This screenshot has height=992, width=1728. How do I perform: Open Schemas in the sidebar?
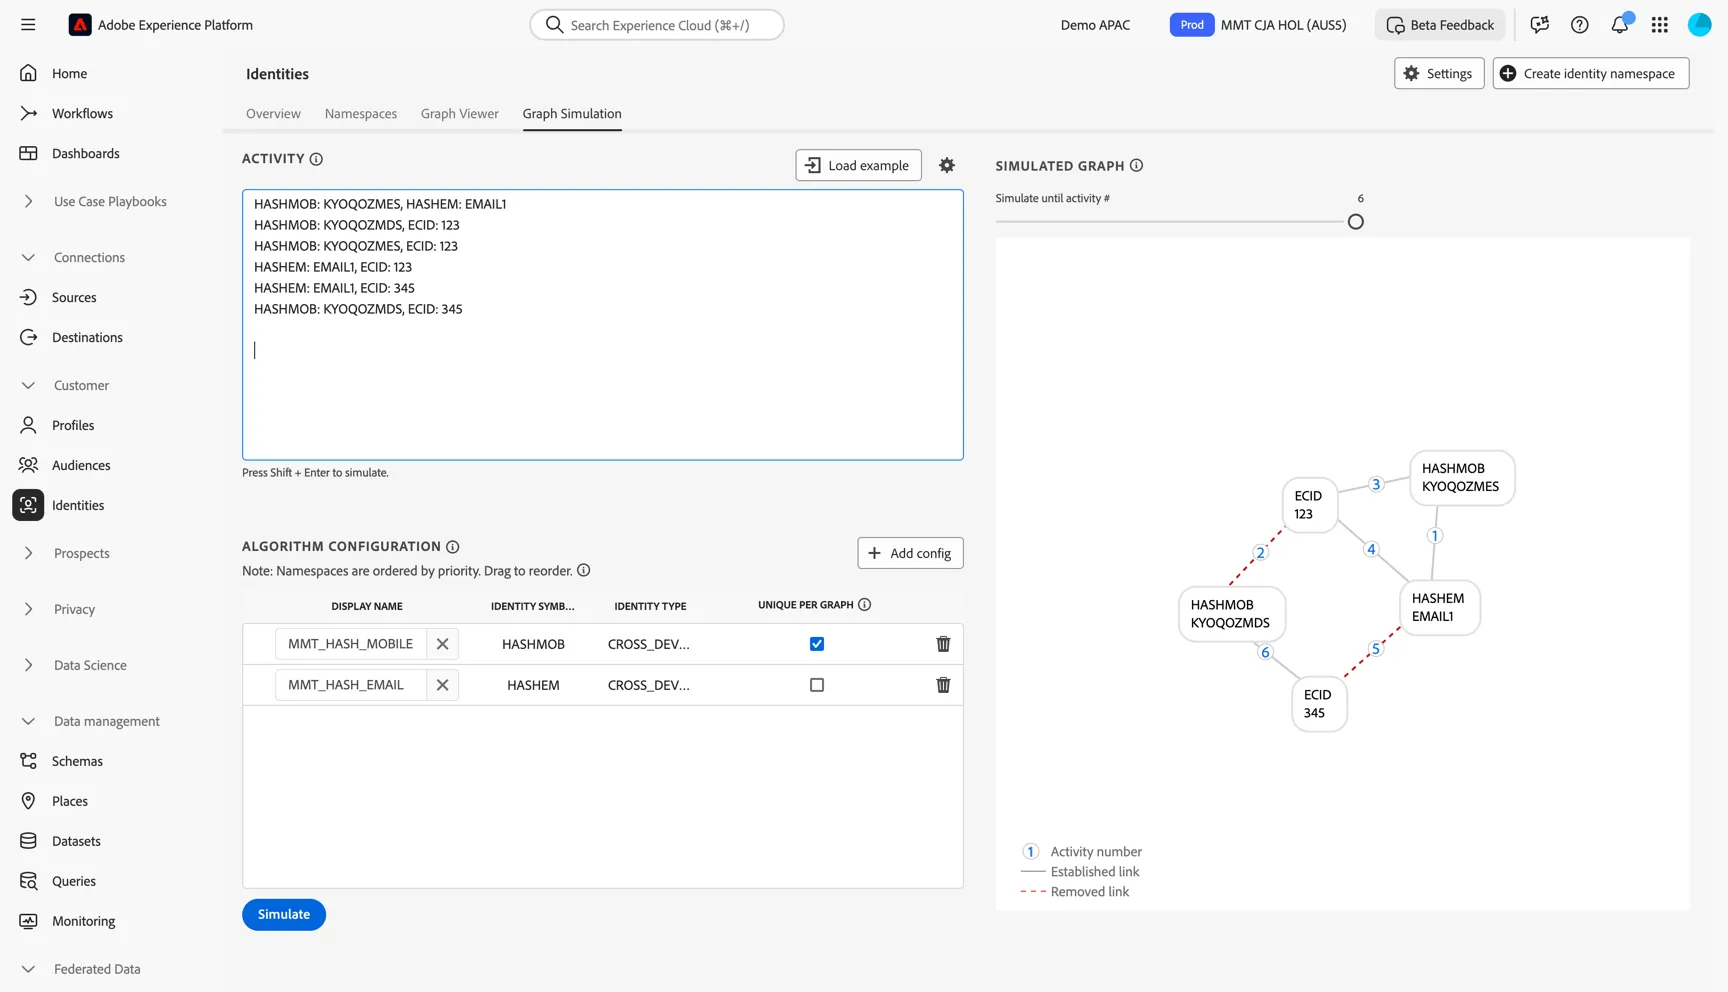77,761
